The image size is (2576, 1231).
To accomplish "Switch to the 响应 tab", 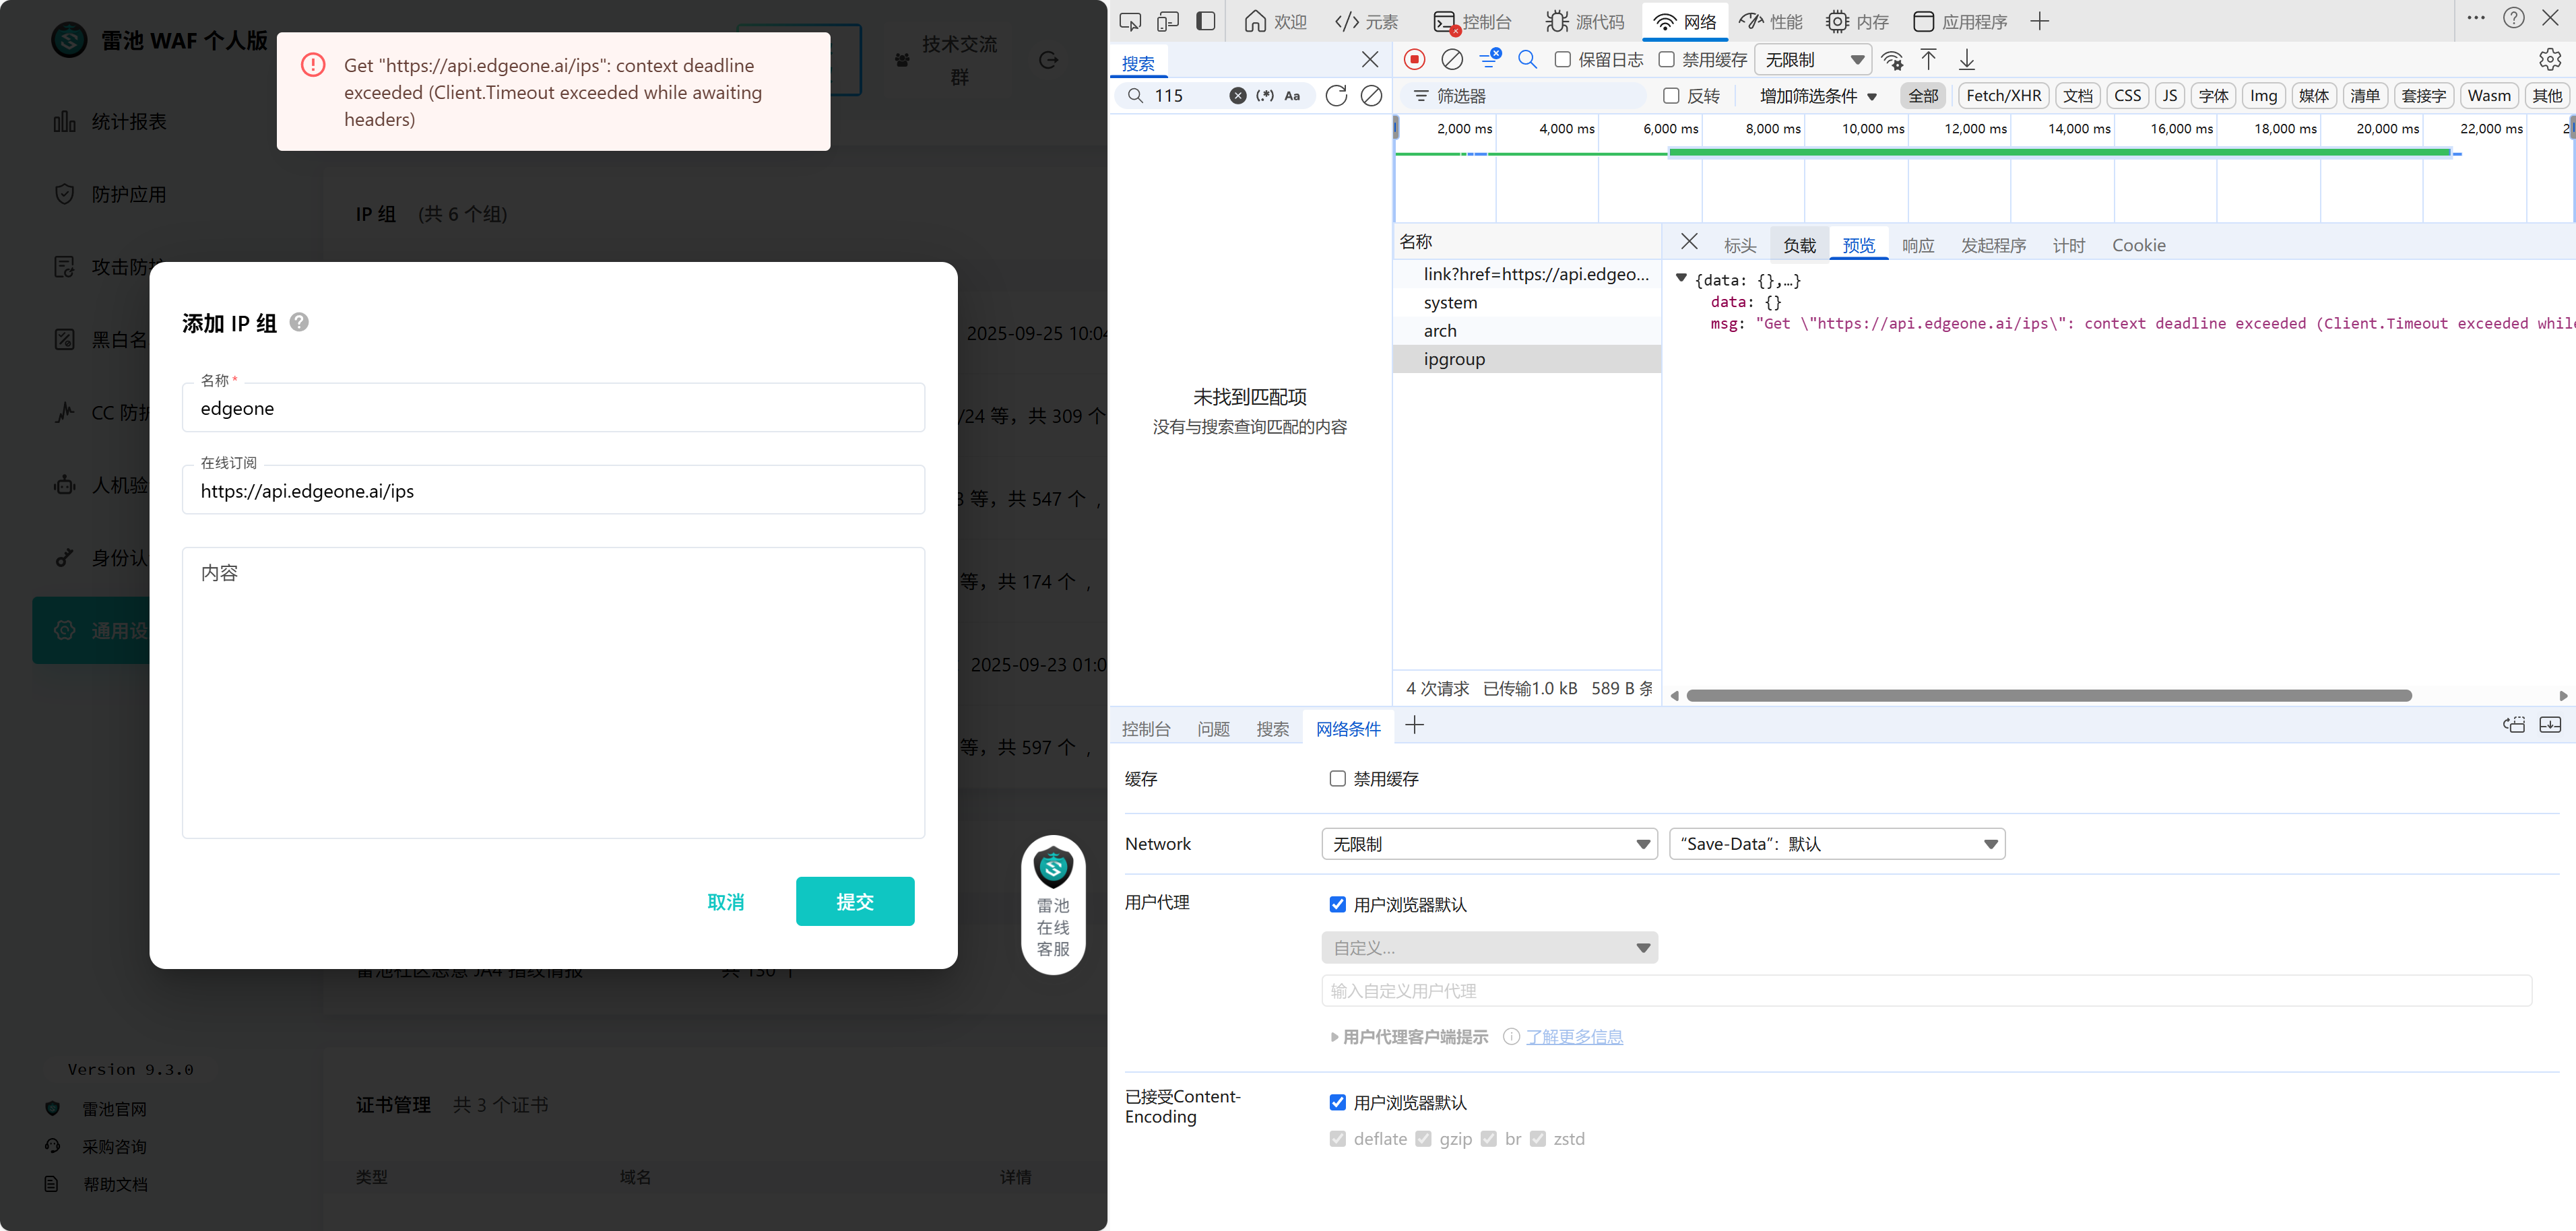I will [x=1917, y=246].
